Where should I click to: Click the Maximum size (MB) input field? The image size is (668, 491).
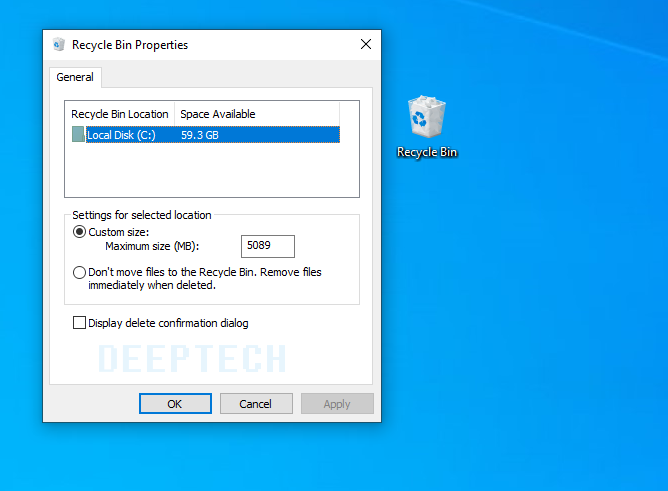pyautogui.click(x=268, y=246)
